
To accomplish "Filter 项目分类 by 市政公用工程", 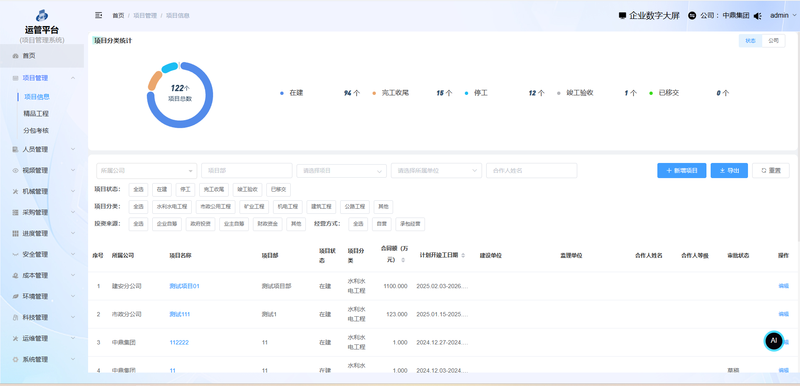I will click(x=216, y=207).
